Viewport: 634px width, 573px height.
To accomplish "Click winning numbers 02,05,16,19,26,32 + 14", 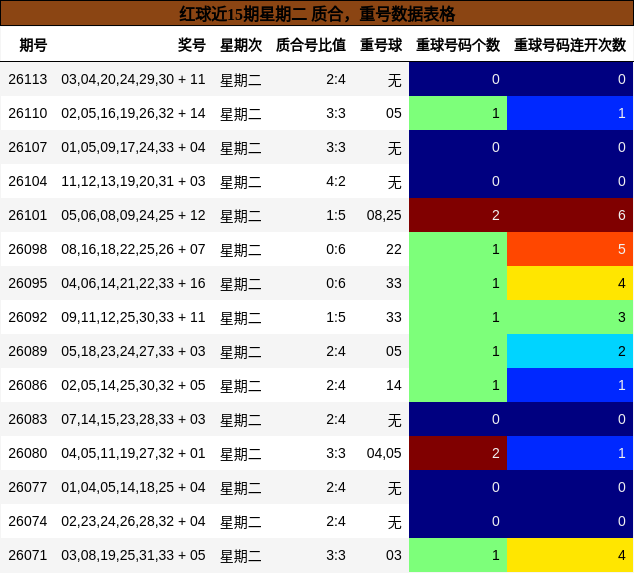I will (x=133, y=113).
